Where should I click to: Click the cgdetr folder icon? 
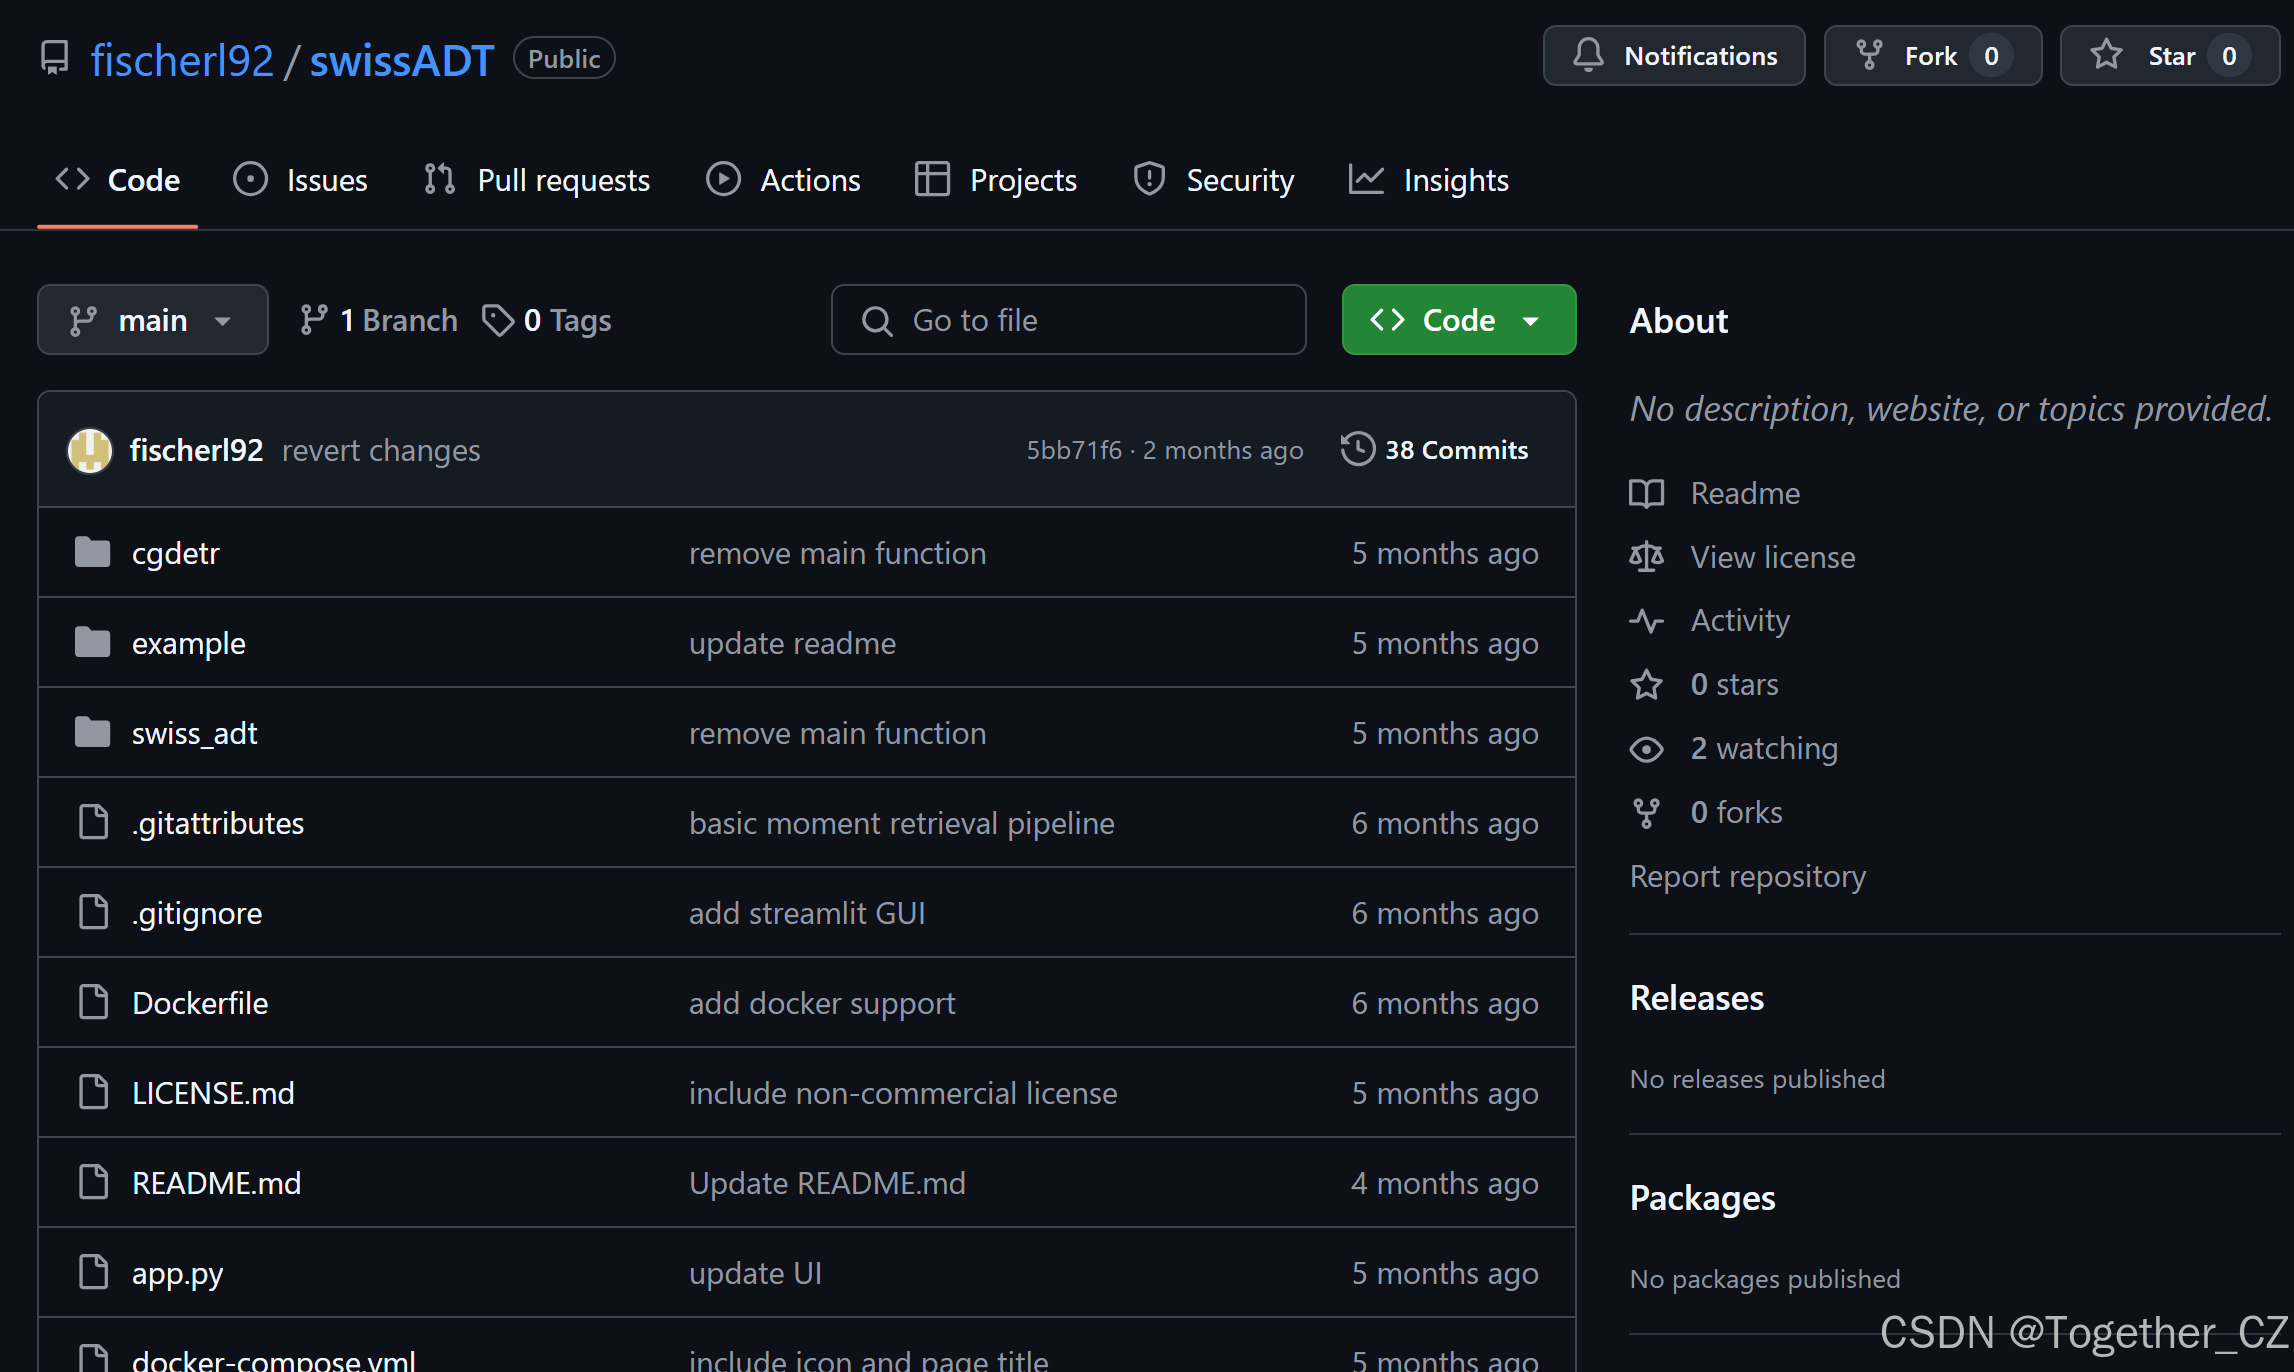click(93, 552)
